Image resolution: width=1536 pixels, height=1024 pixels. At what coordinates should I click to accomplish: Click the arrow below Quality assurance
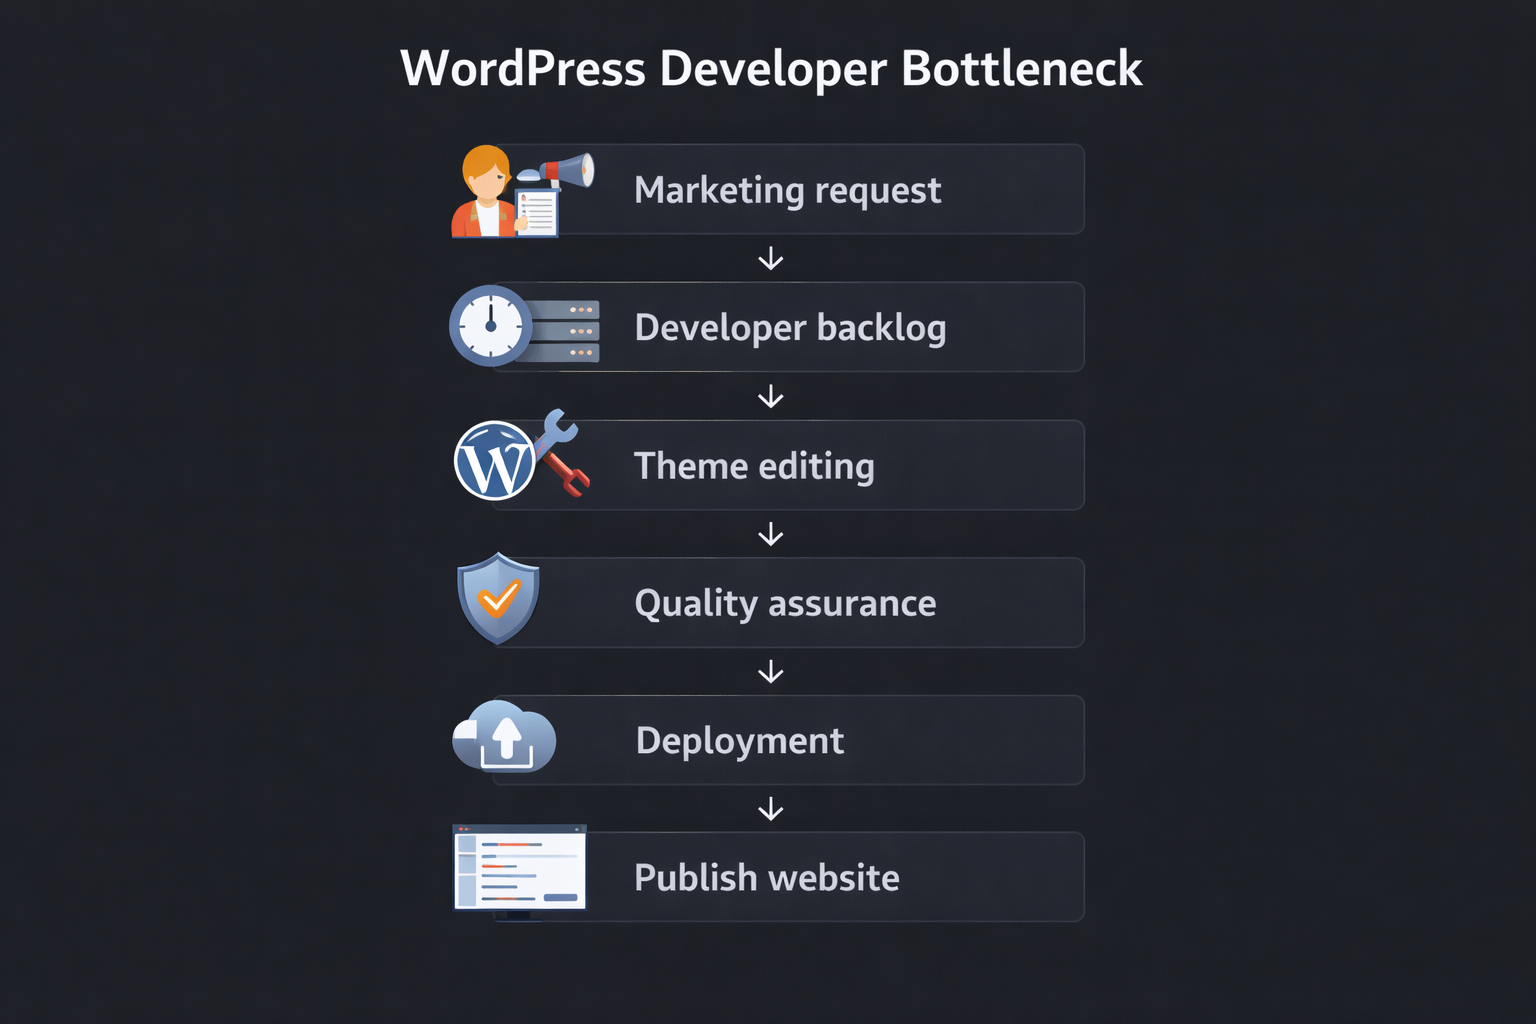(770, 671)
